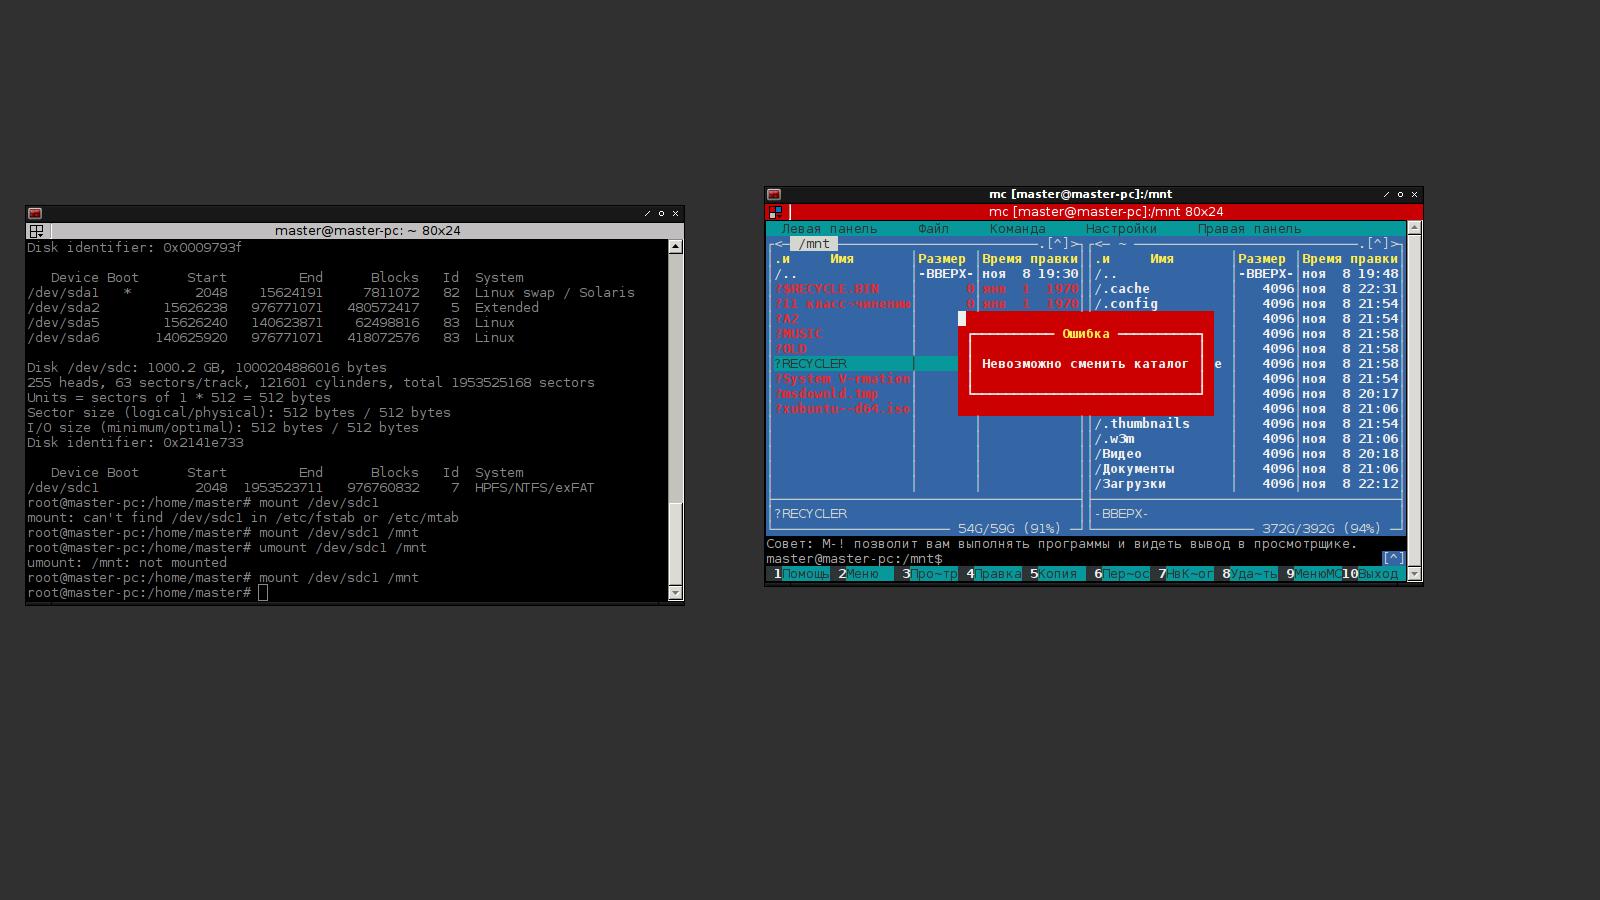Click 2 Меню function key
Screen dimensions: 1600x900
(865, 574)
